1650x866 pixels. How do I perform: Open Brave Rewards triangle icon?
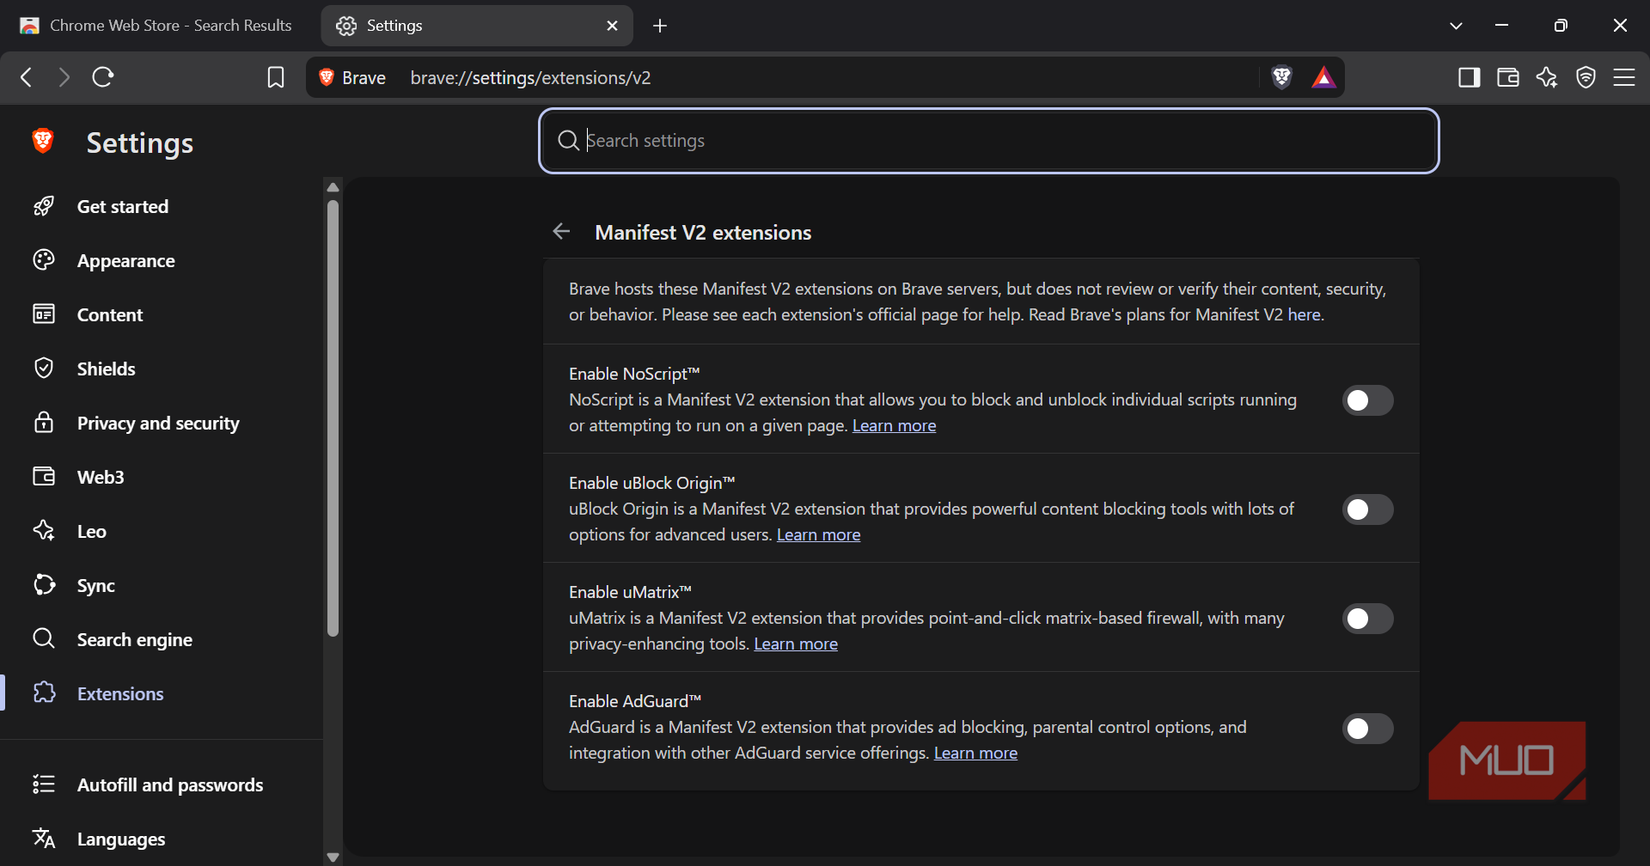pyautogui.click(x=1324, y=77)
